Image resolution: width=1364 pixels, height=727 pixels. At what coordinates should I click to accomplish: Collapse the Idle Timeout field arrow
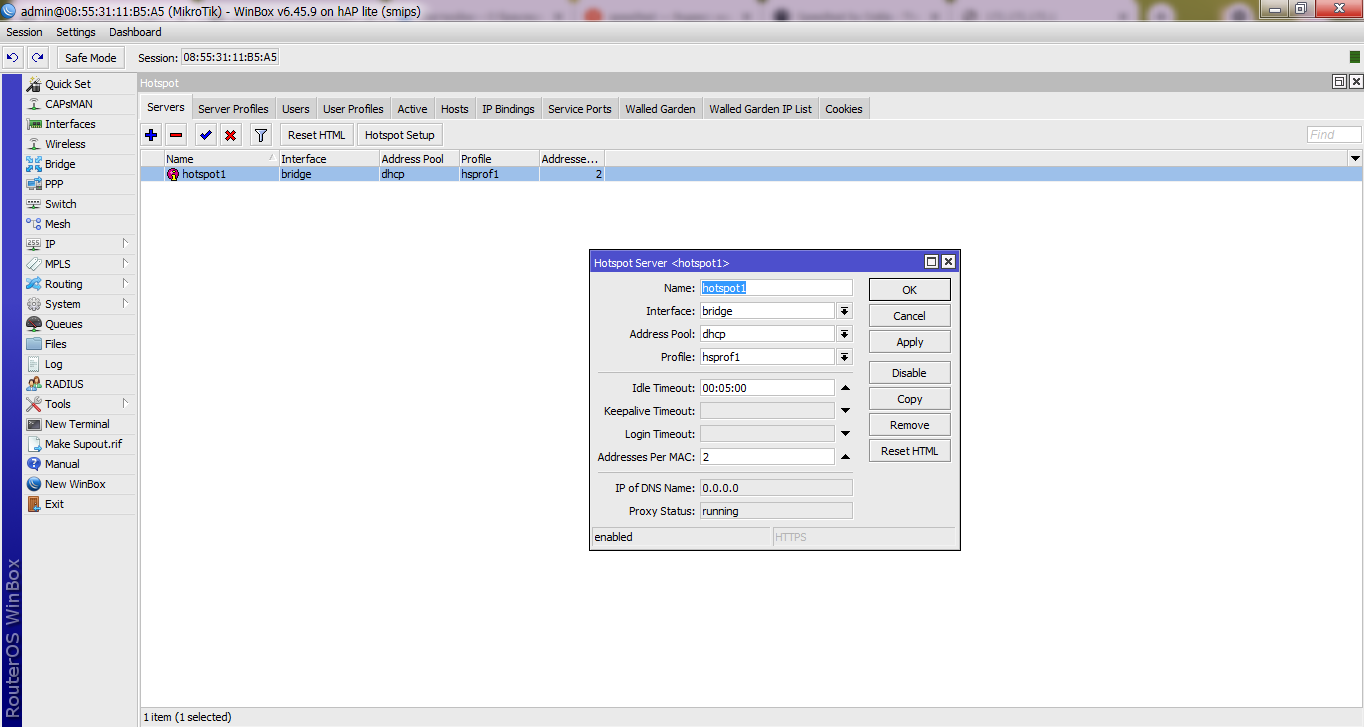pos(845,388)
